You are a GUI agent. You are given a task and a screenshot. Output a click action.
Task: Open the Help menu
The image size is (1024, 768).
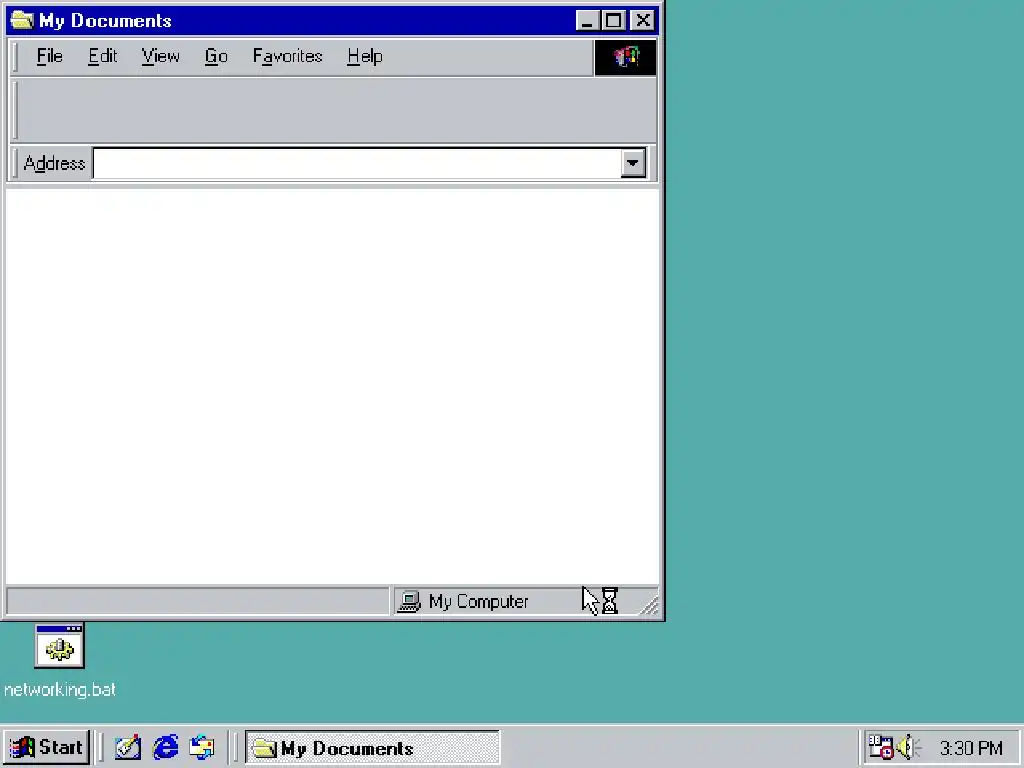click(364, 56)
